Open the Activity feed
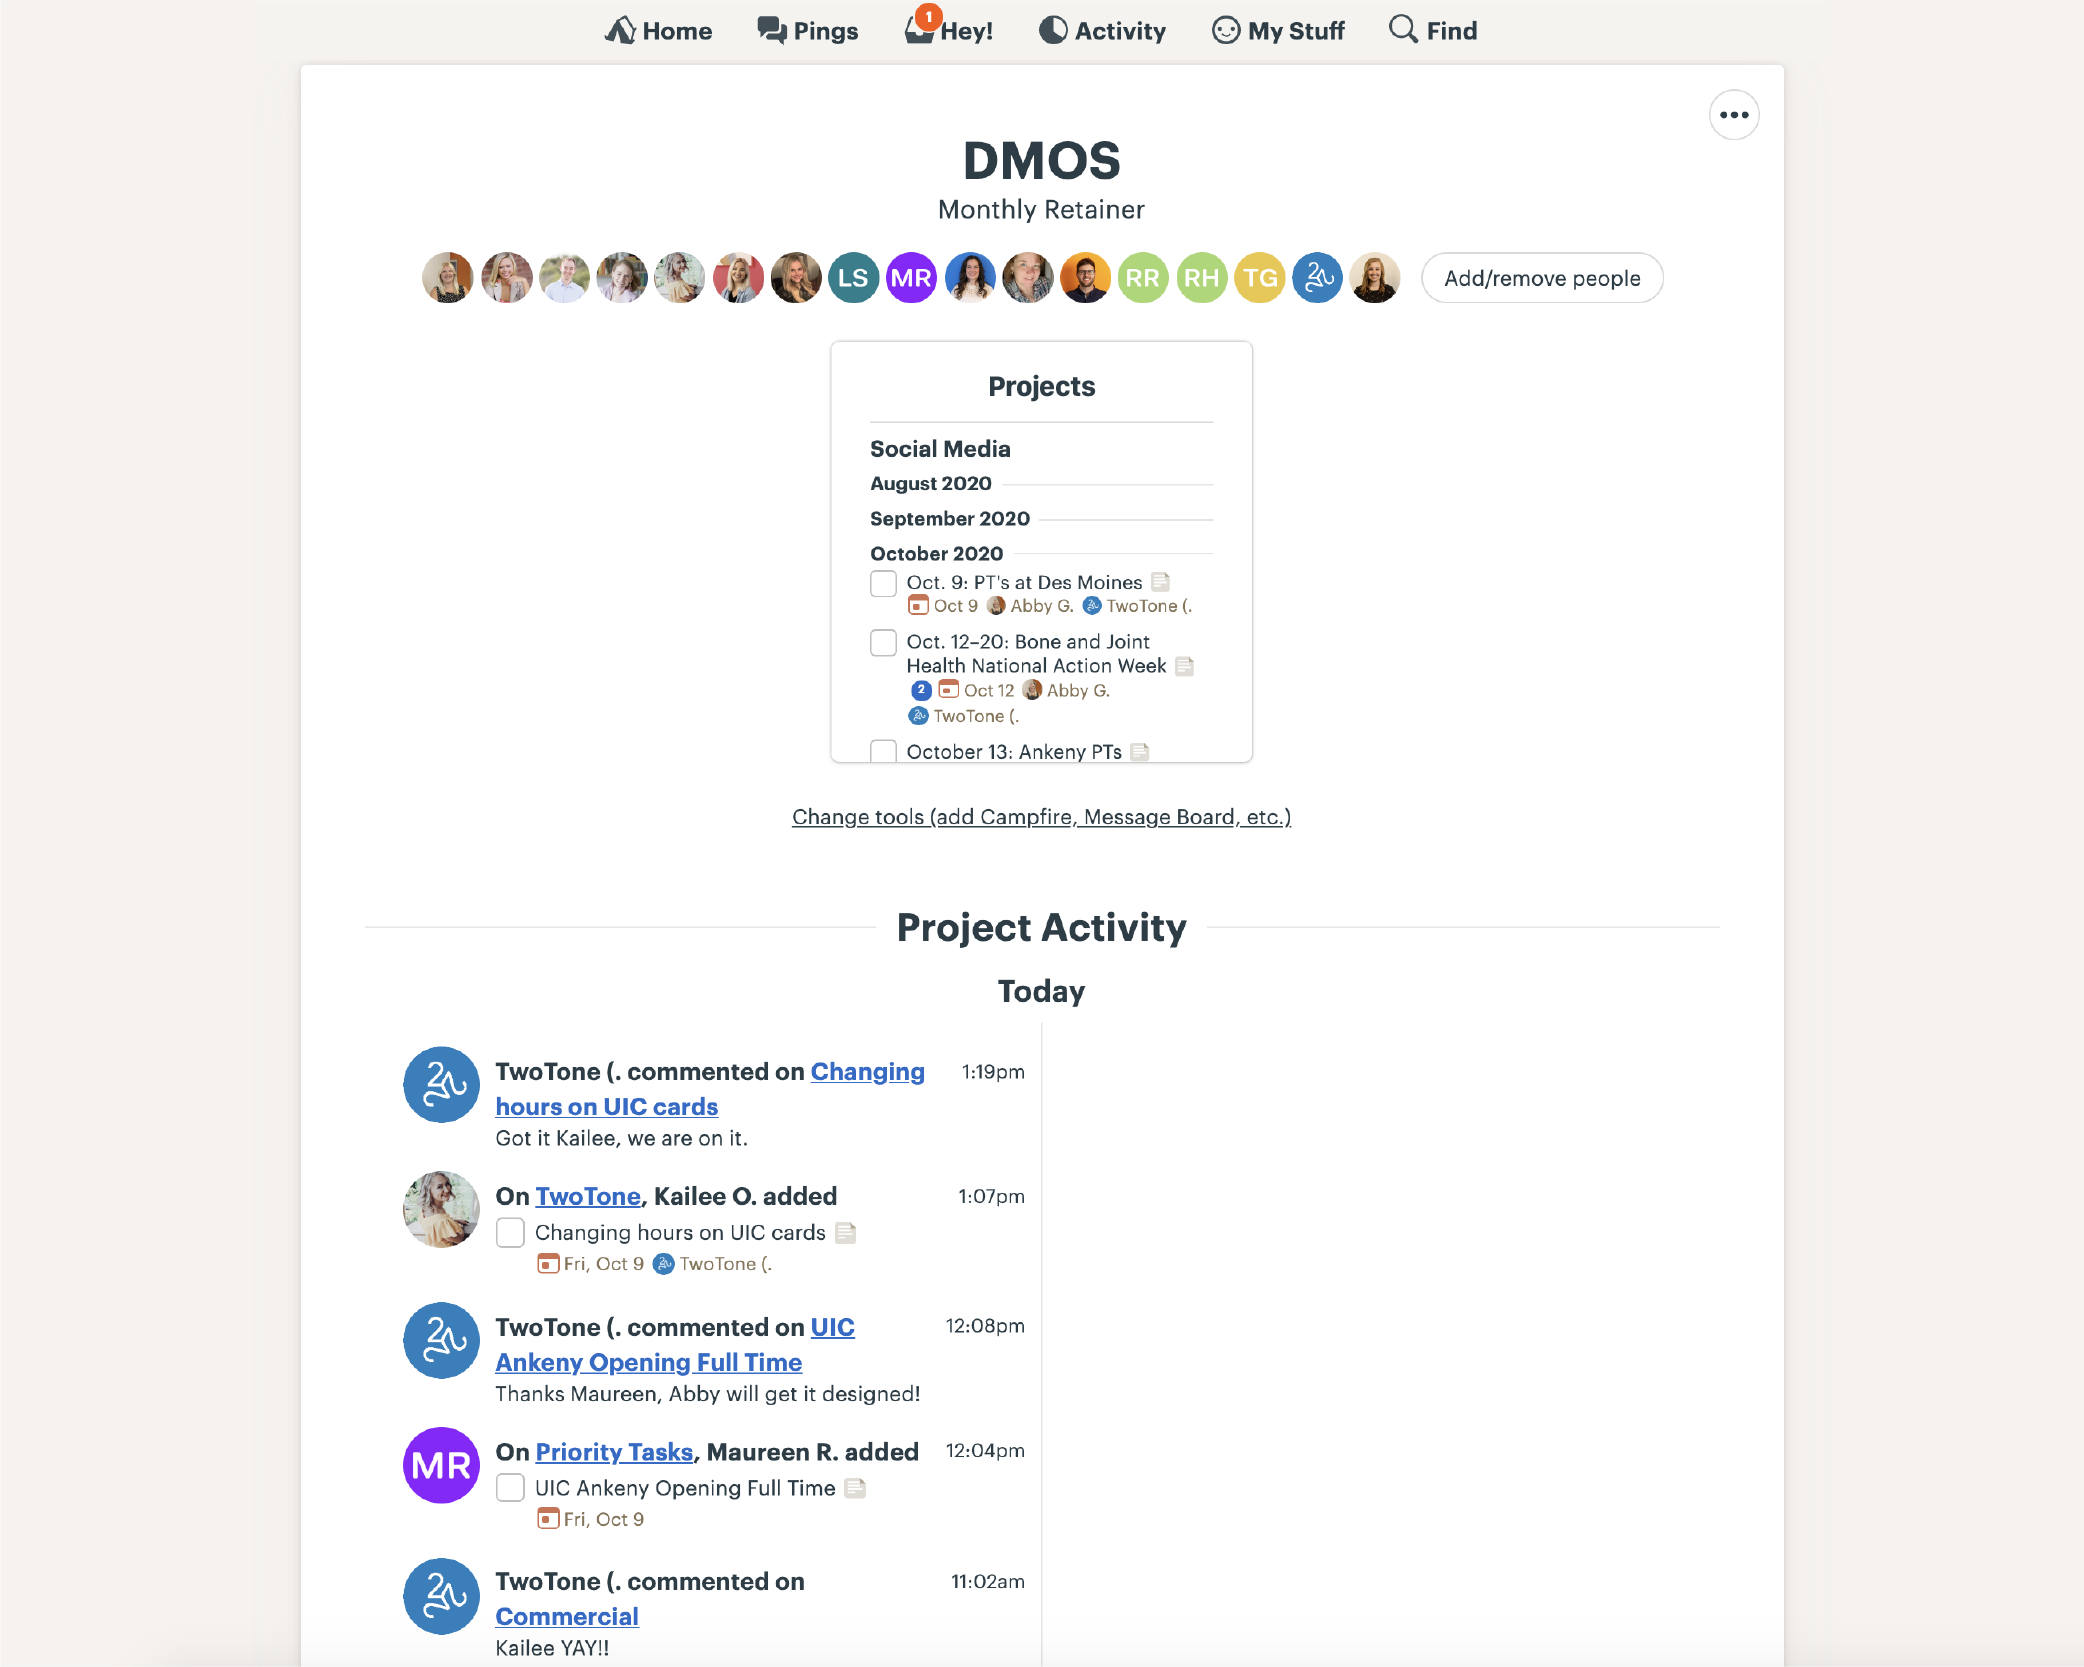The image size is (2084, 1667). pos(1102,31)
